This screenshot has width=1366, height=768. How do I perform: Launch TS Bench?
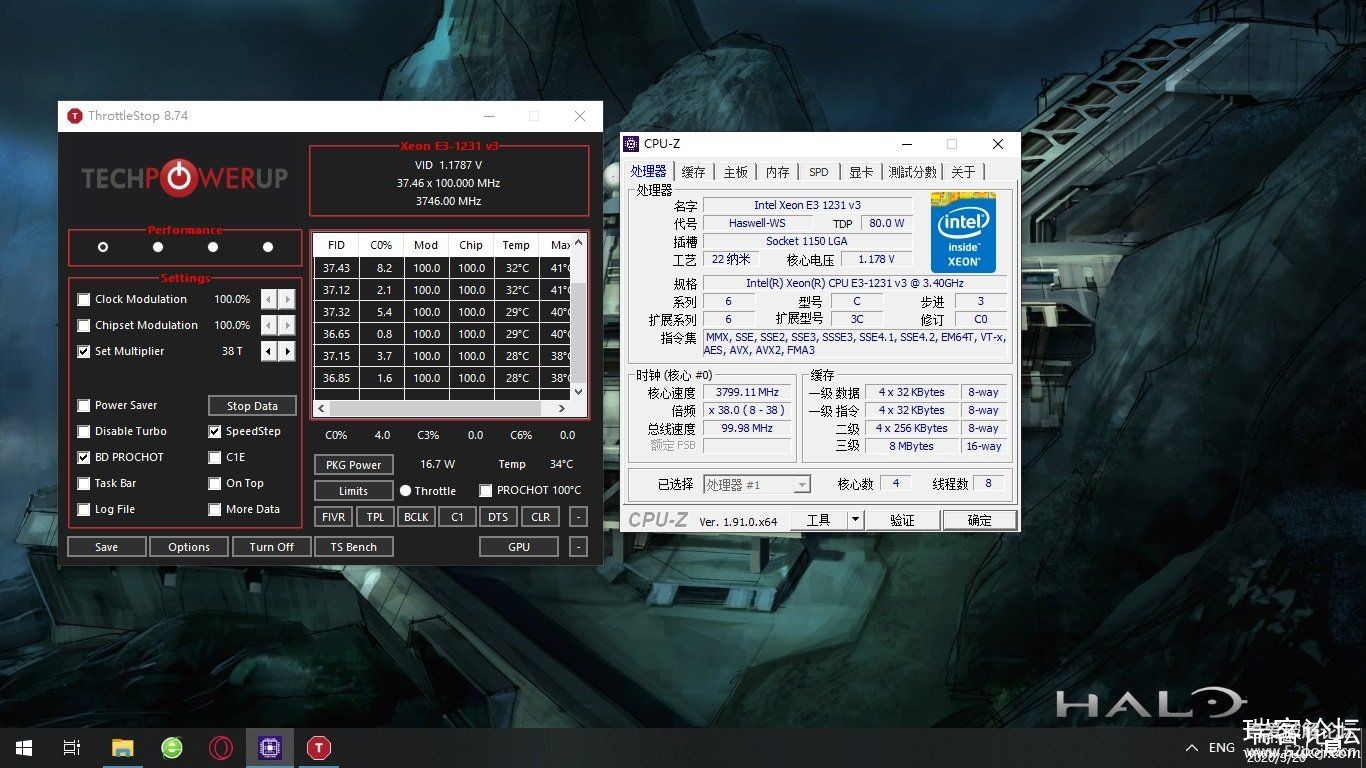[354, 547]
